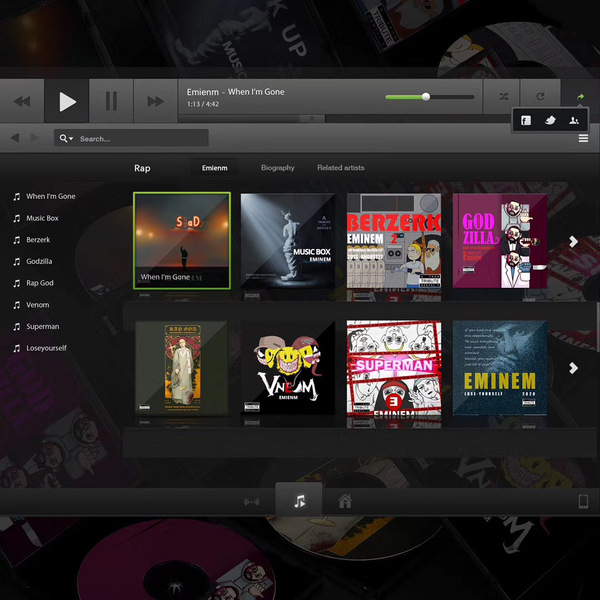Select the Emienm tab
600x600 pixels.
(215, 168)
